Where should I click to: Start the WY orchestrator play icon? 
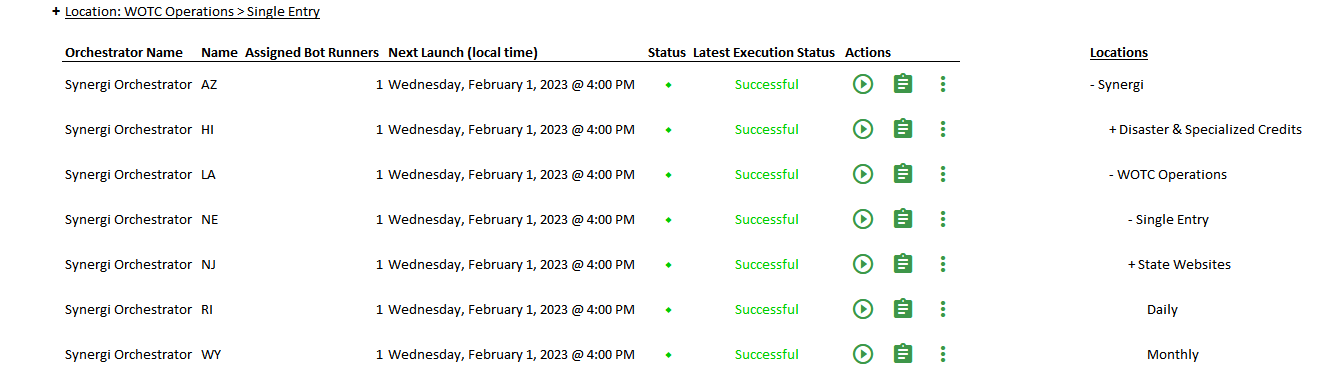tap(863, 354)
